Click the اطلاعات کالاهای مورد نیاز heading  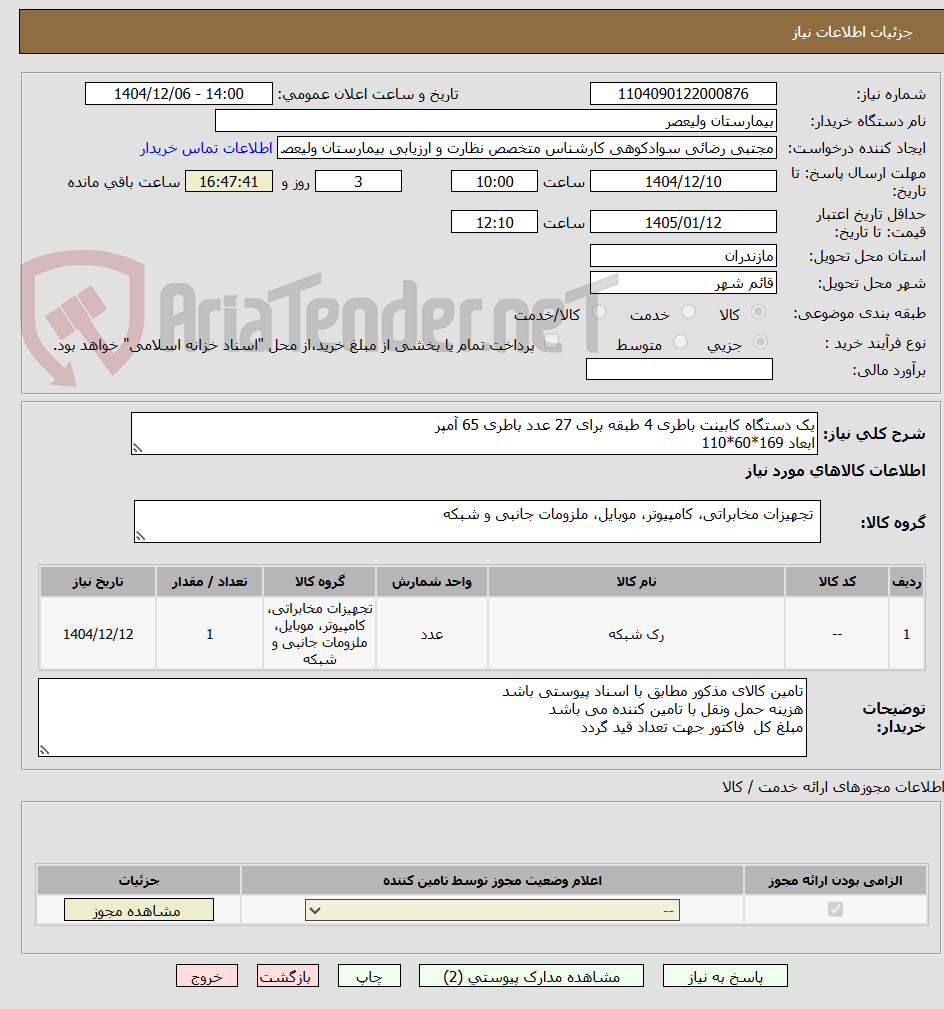point(835,471)
